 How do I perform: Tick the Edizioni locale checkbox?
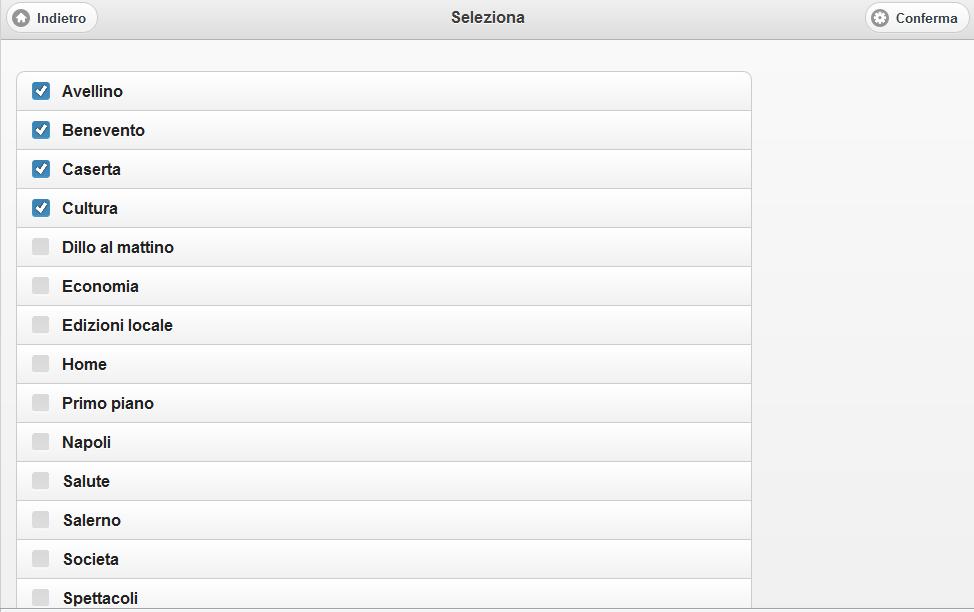[x=41, y=325]
